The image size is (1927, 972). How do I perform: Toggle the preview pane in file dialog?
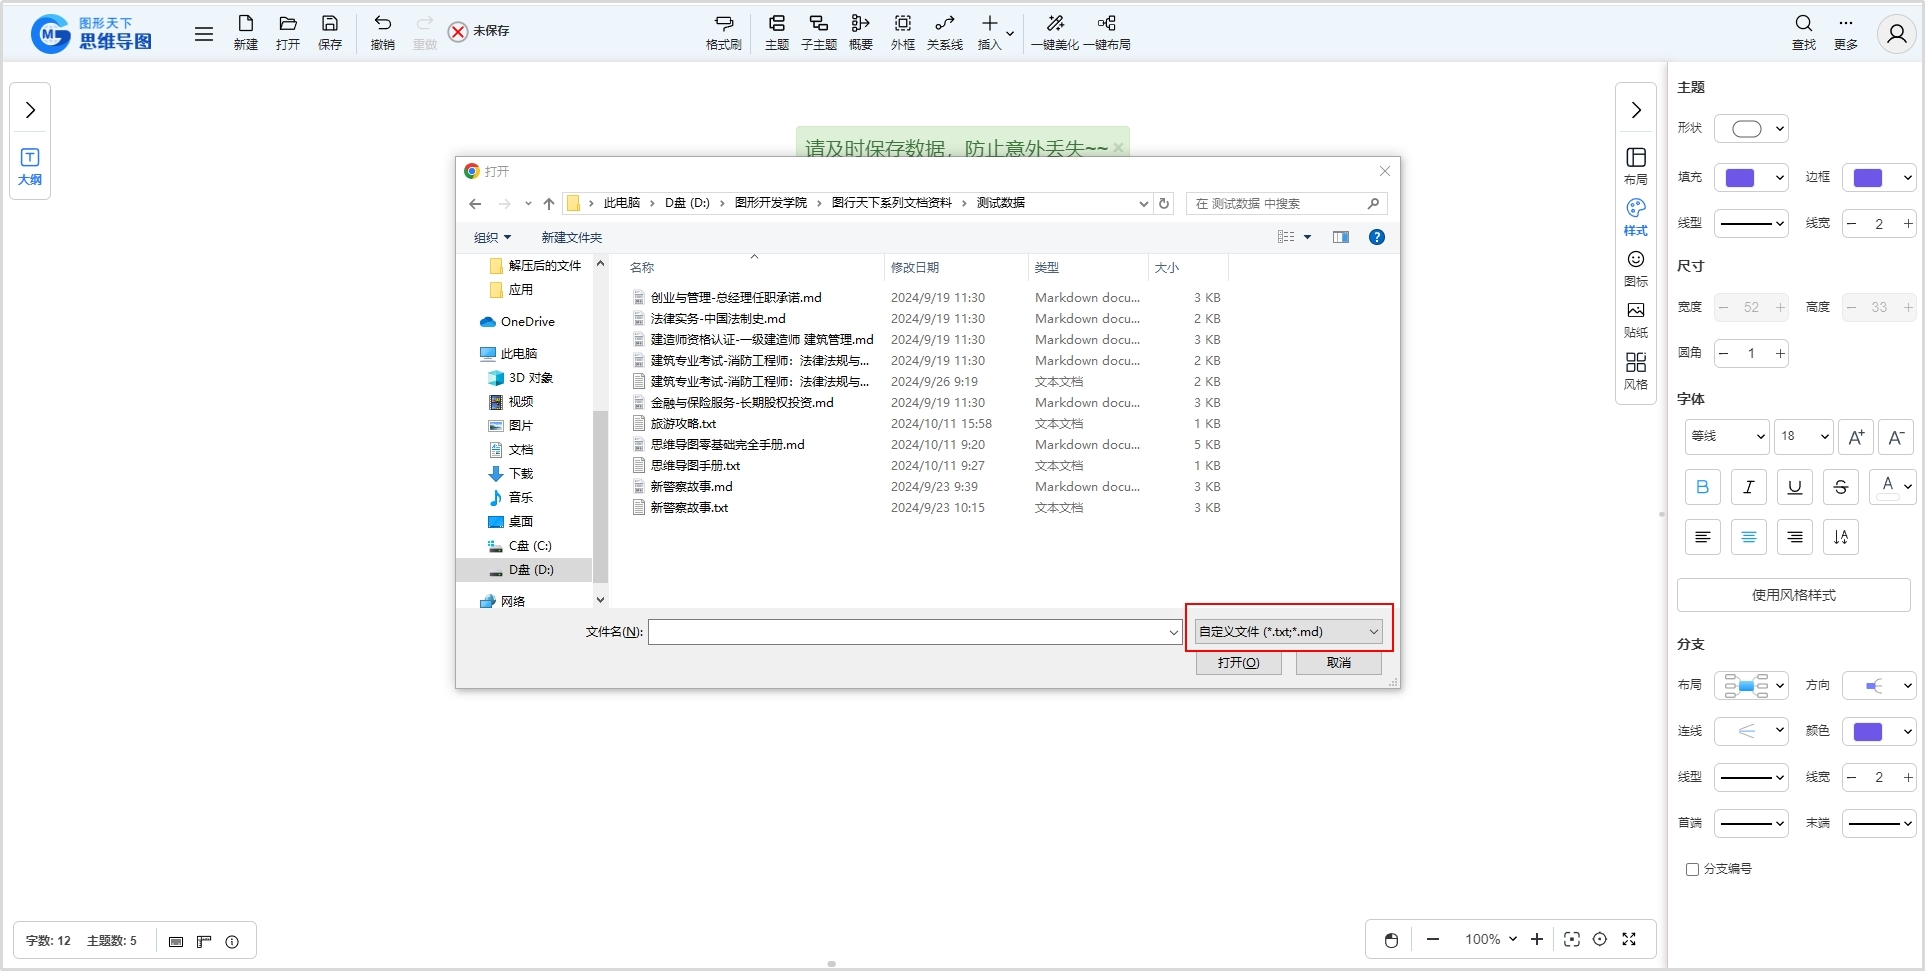tap(1340, 237)
